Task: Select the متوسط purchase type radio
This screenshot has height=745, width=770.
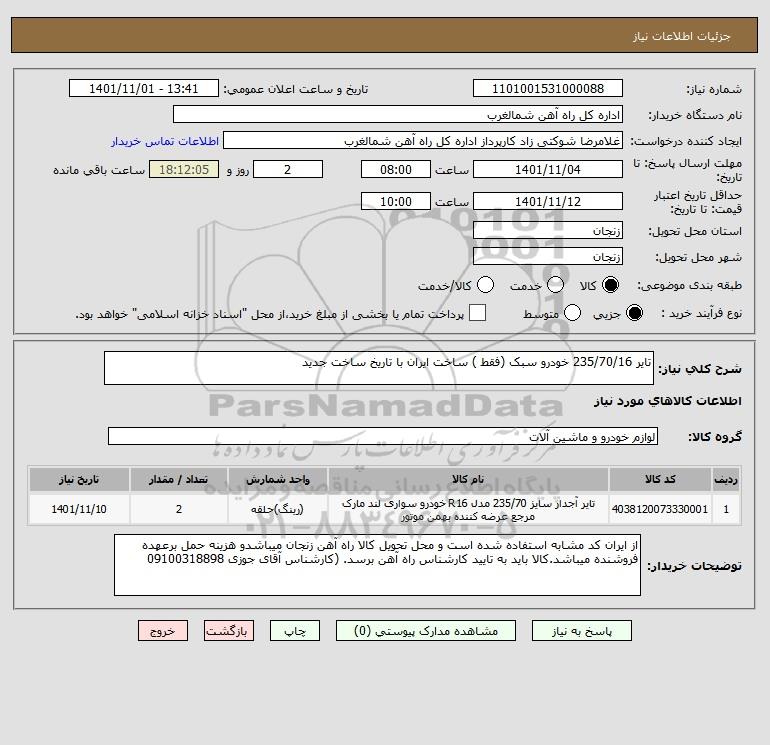Action: (573, 313)
